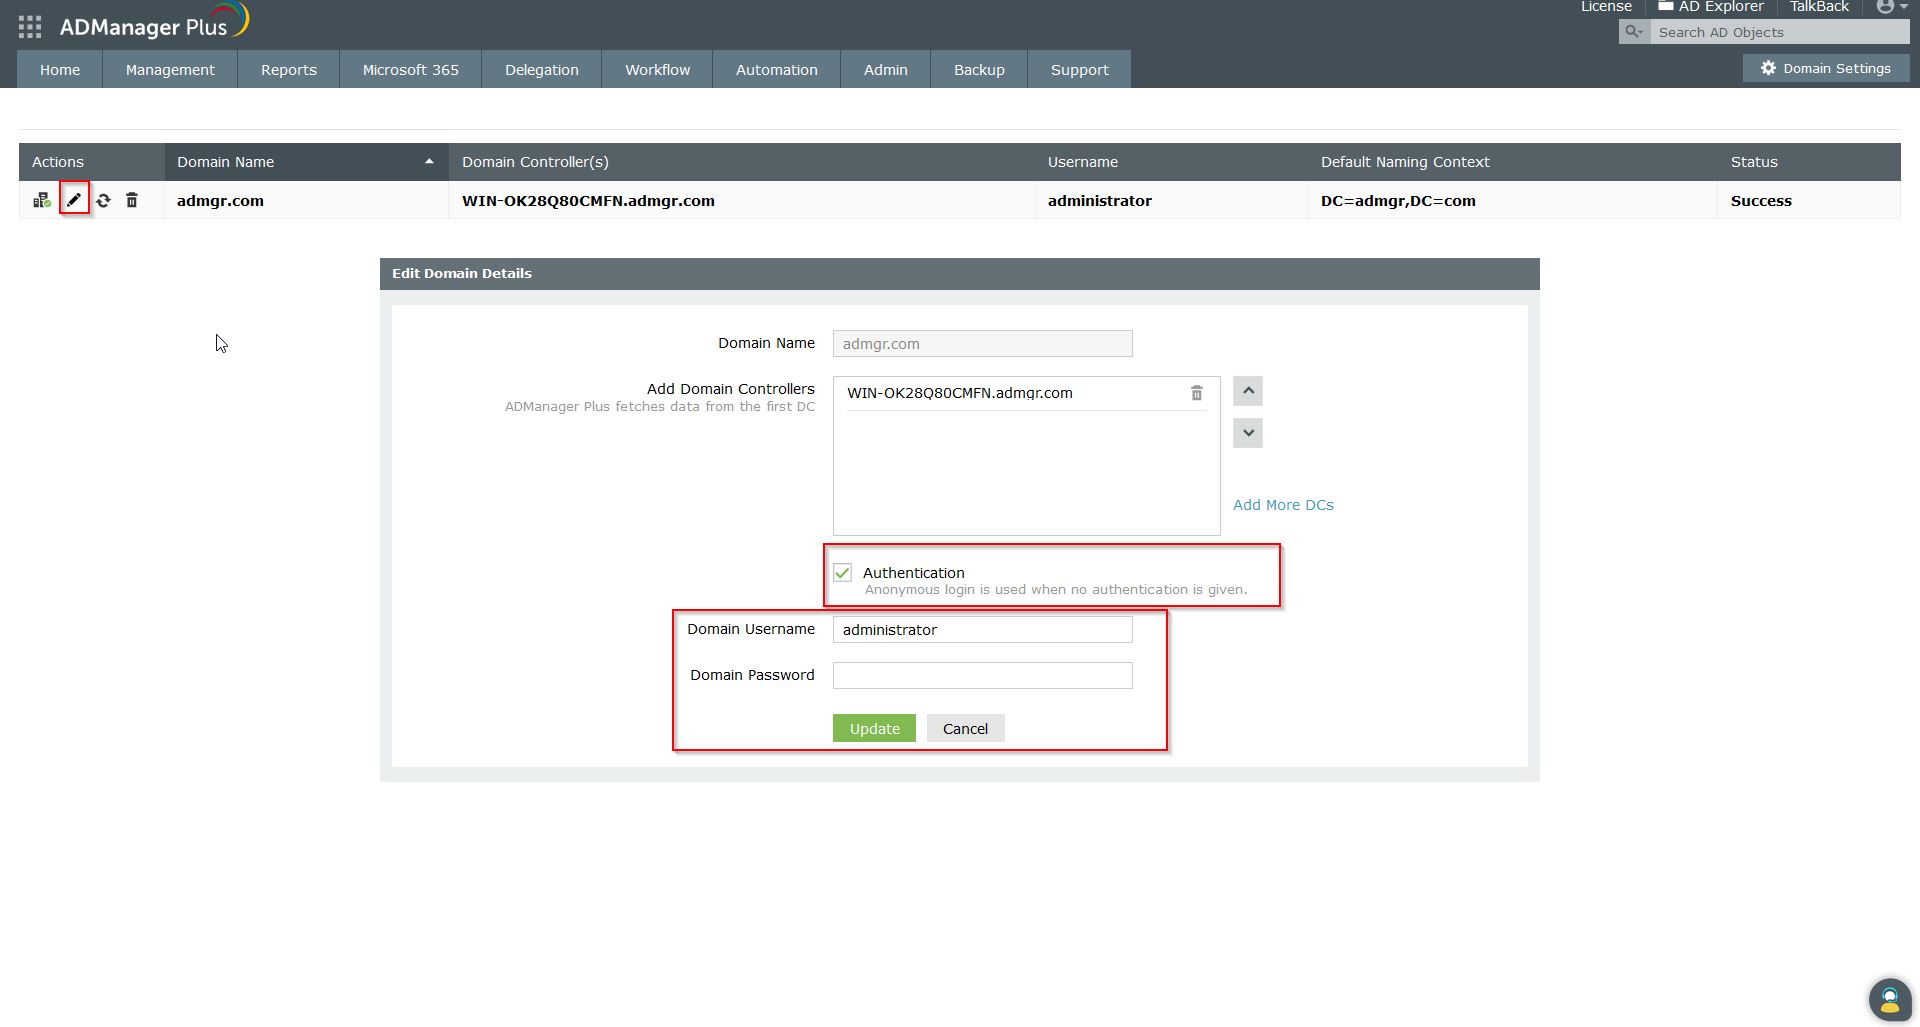Click the search magnifier icon
The height and width of the screenshot is (1027, 1920).
click(x=1634, y=32)
